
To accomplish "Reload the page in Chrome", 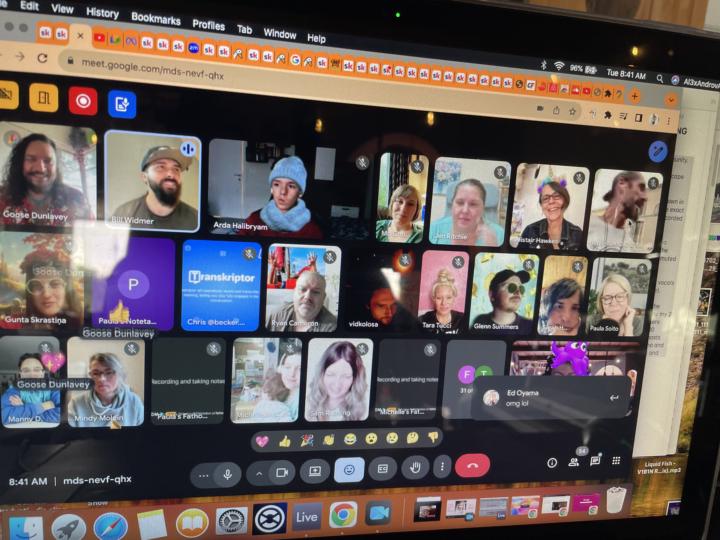I will tap(42, 58).
